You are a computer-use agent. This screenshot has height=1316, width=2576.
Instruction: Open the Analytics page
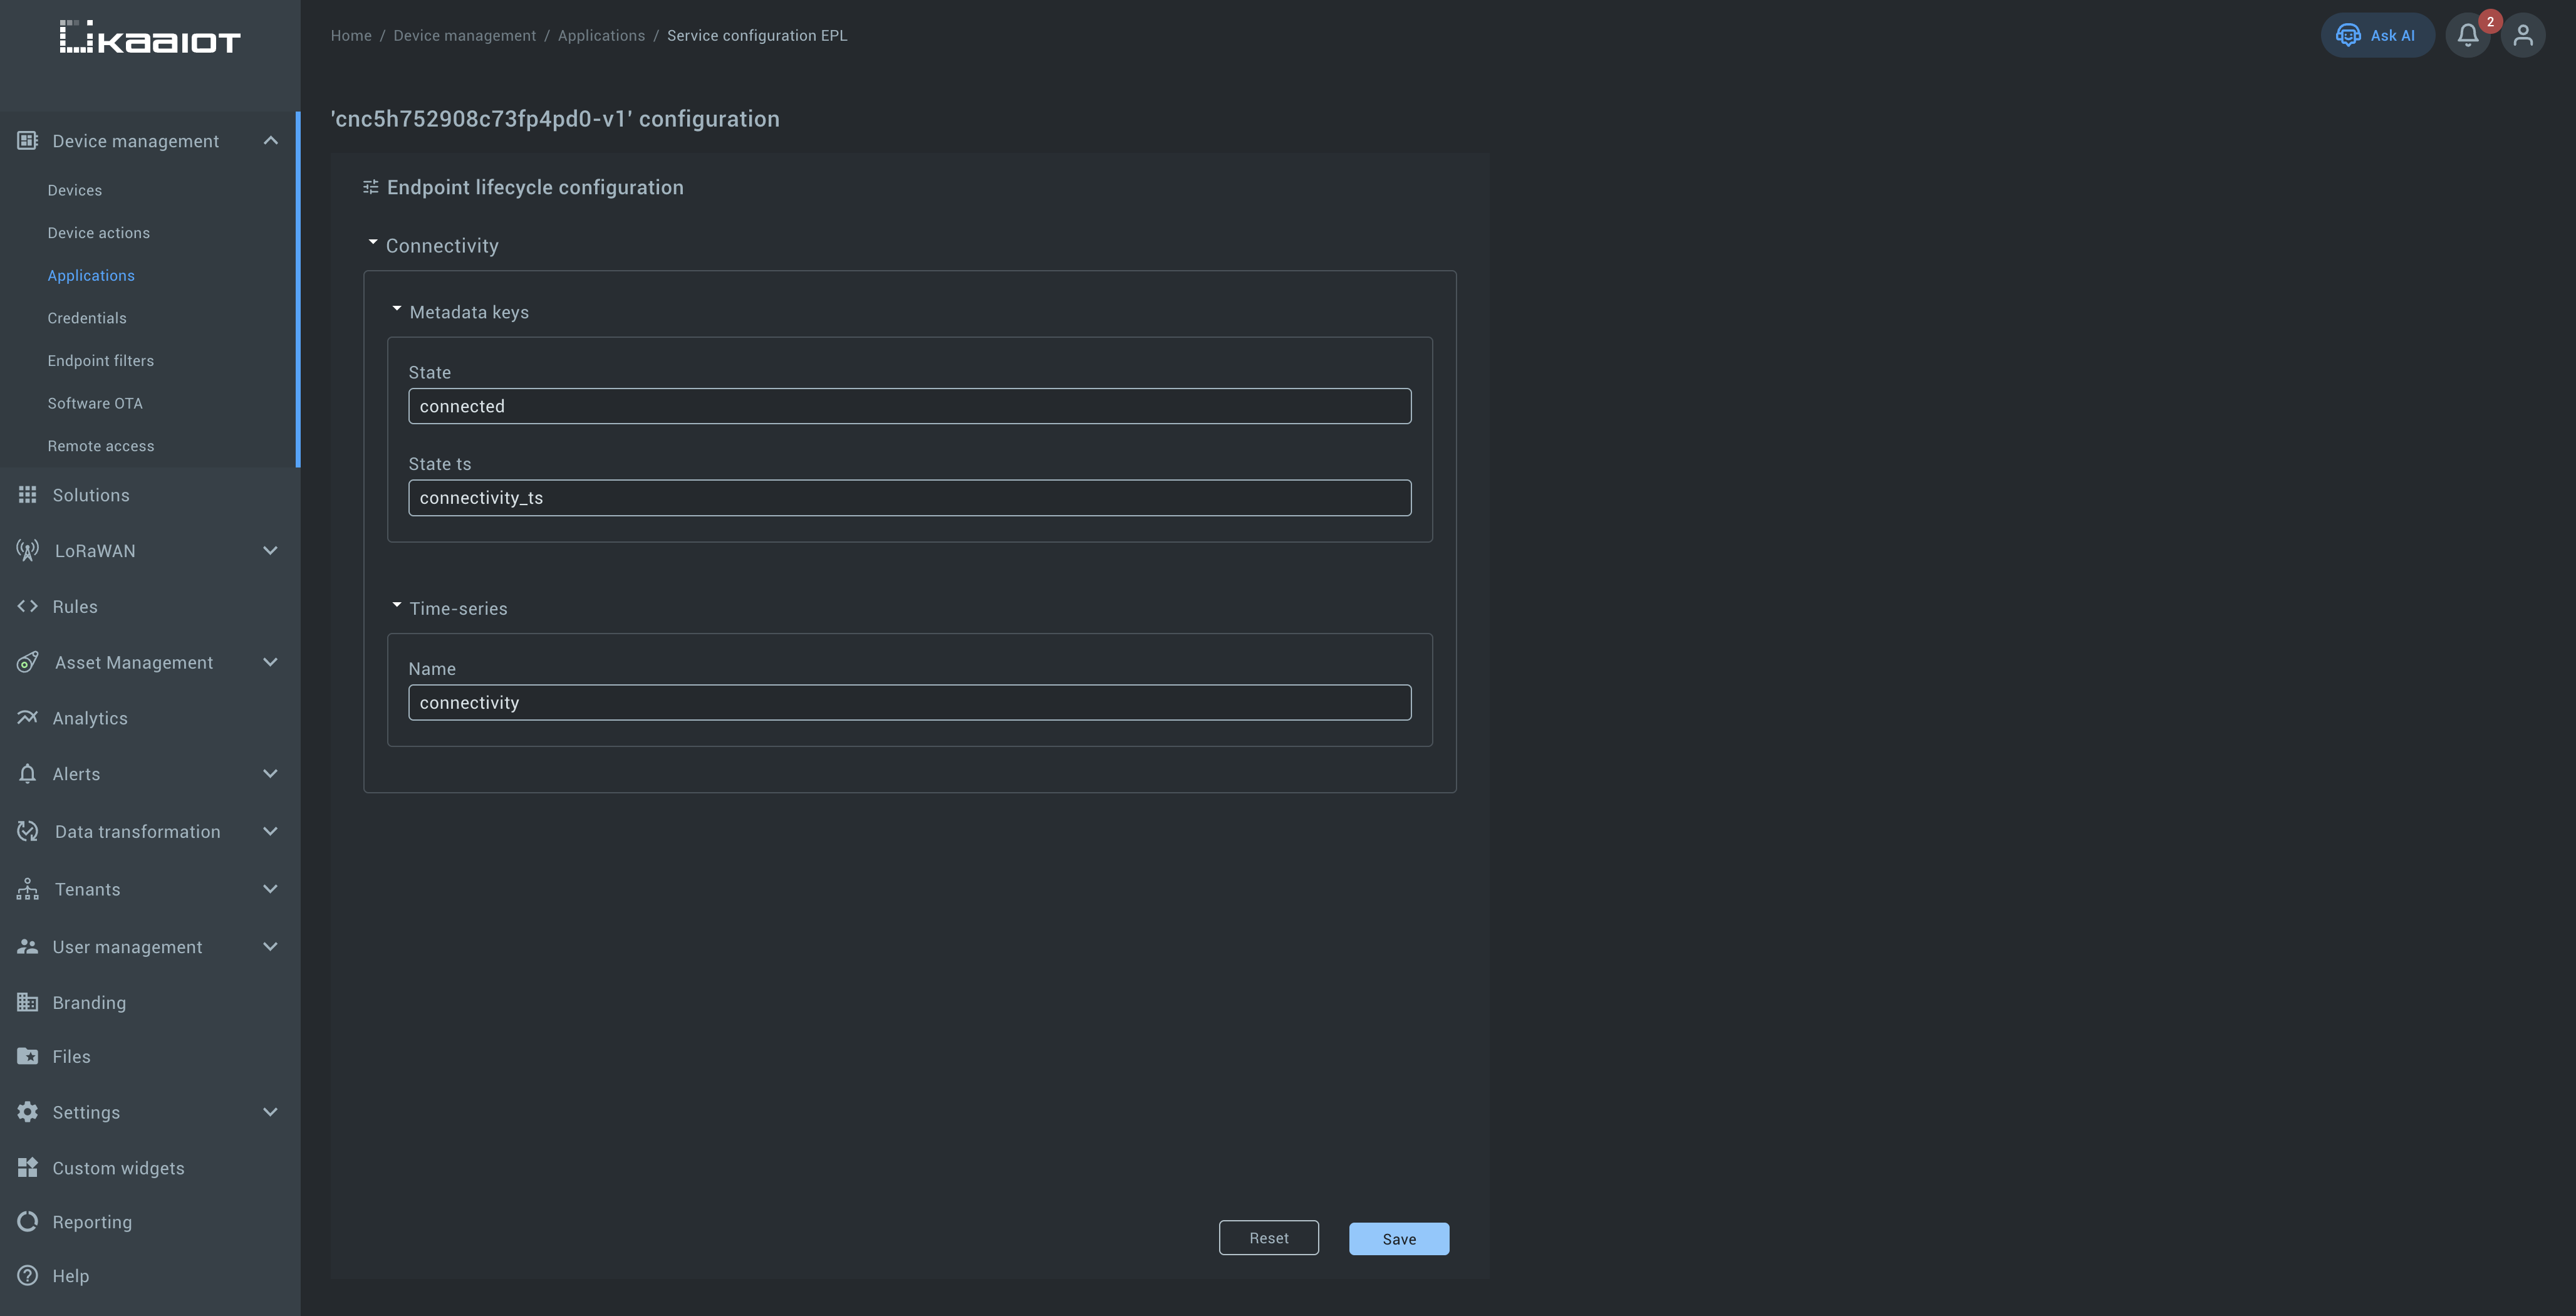point(89,718)
